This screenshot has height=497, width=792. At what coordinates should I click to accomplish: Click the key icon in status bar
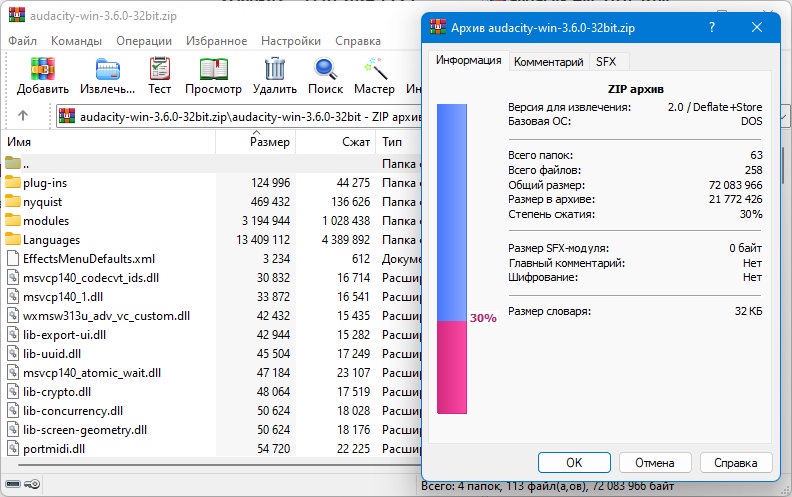[32, 484]
